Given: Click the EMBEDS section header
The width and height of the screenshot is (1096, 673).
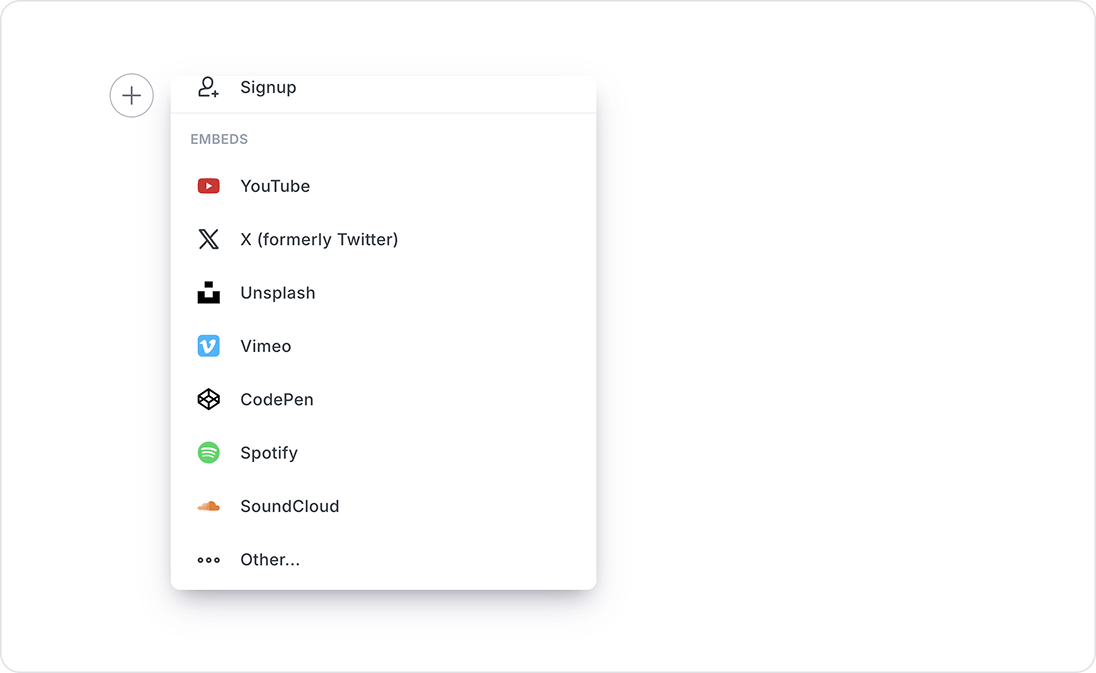Looking at the screenshot, I should (x=219, y=139).
